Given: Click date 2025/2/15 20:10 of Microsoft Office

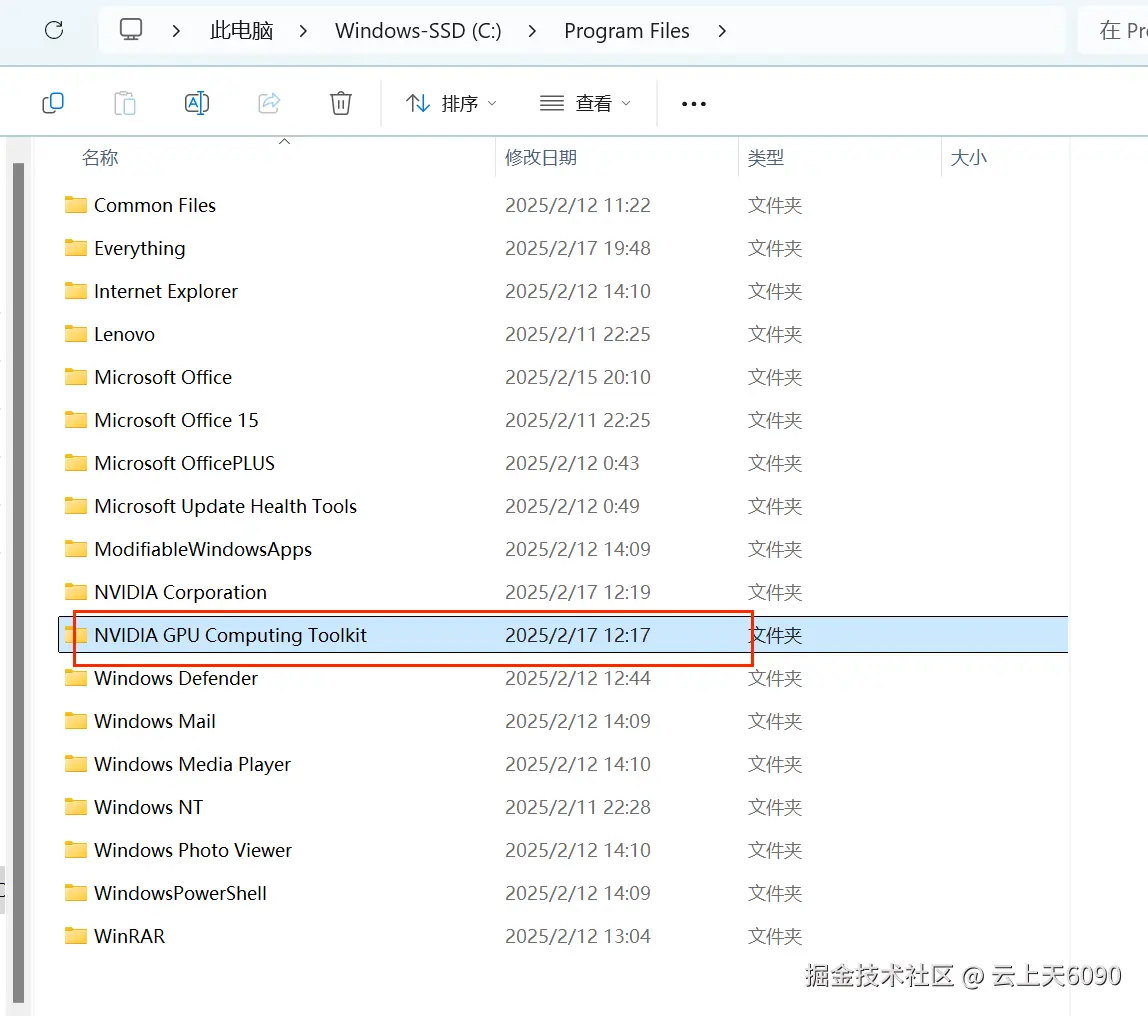Looking at the screenshot, I should pos(578,377).
